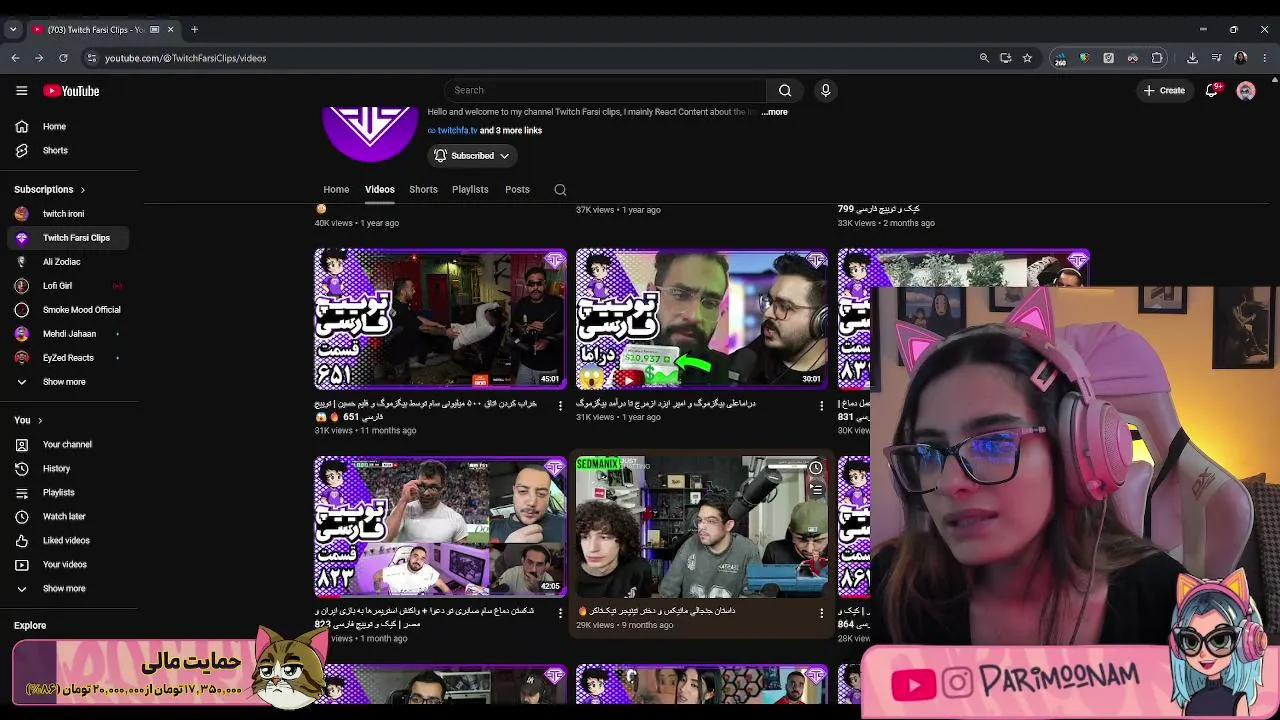
Task: View site information icon in address bar
Action: (x=91, y=58)
